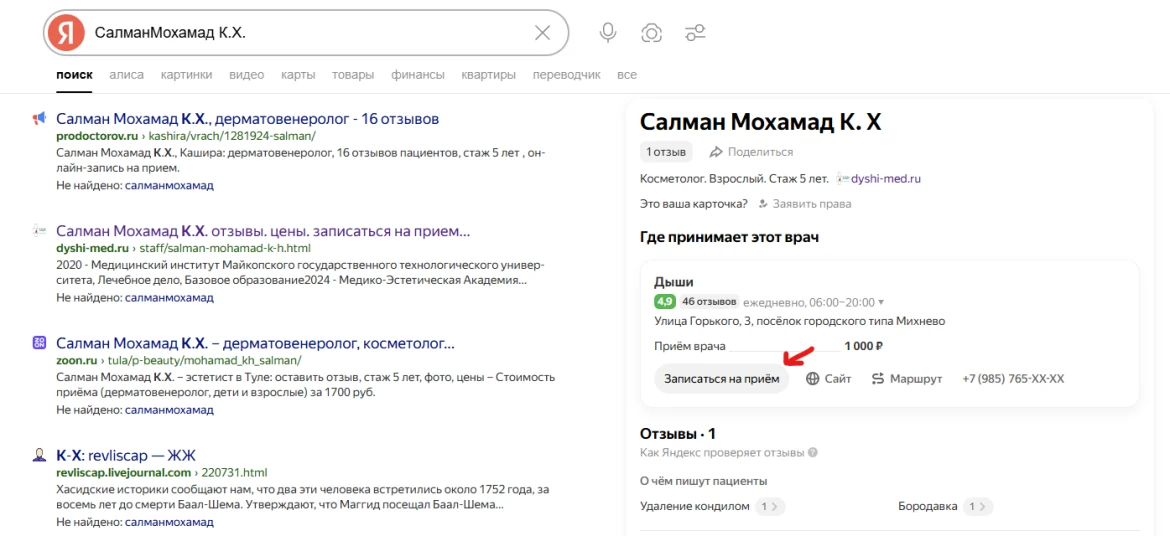Click the livejournal result avatar favicon

(40, 455)
